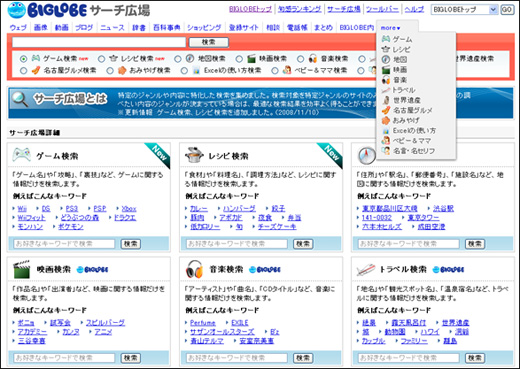This screenshot has width=520, height=369.
Task: Select the 名古屋グルメ検索 radio button
Action: click(x=23, y=71)
